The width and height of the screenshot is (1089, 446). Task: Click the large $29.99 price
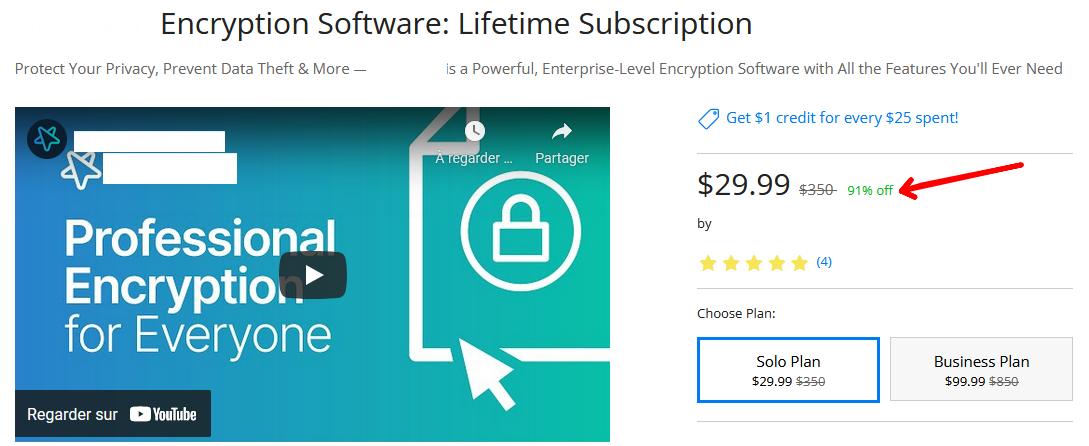click(743, 185)
